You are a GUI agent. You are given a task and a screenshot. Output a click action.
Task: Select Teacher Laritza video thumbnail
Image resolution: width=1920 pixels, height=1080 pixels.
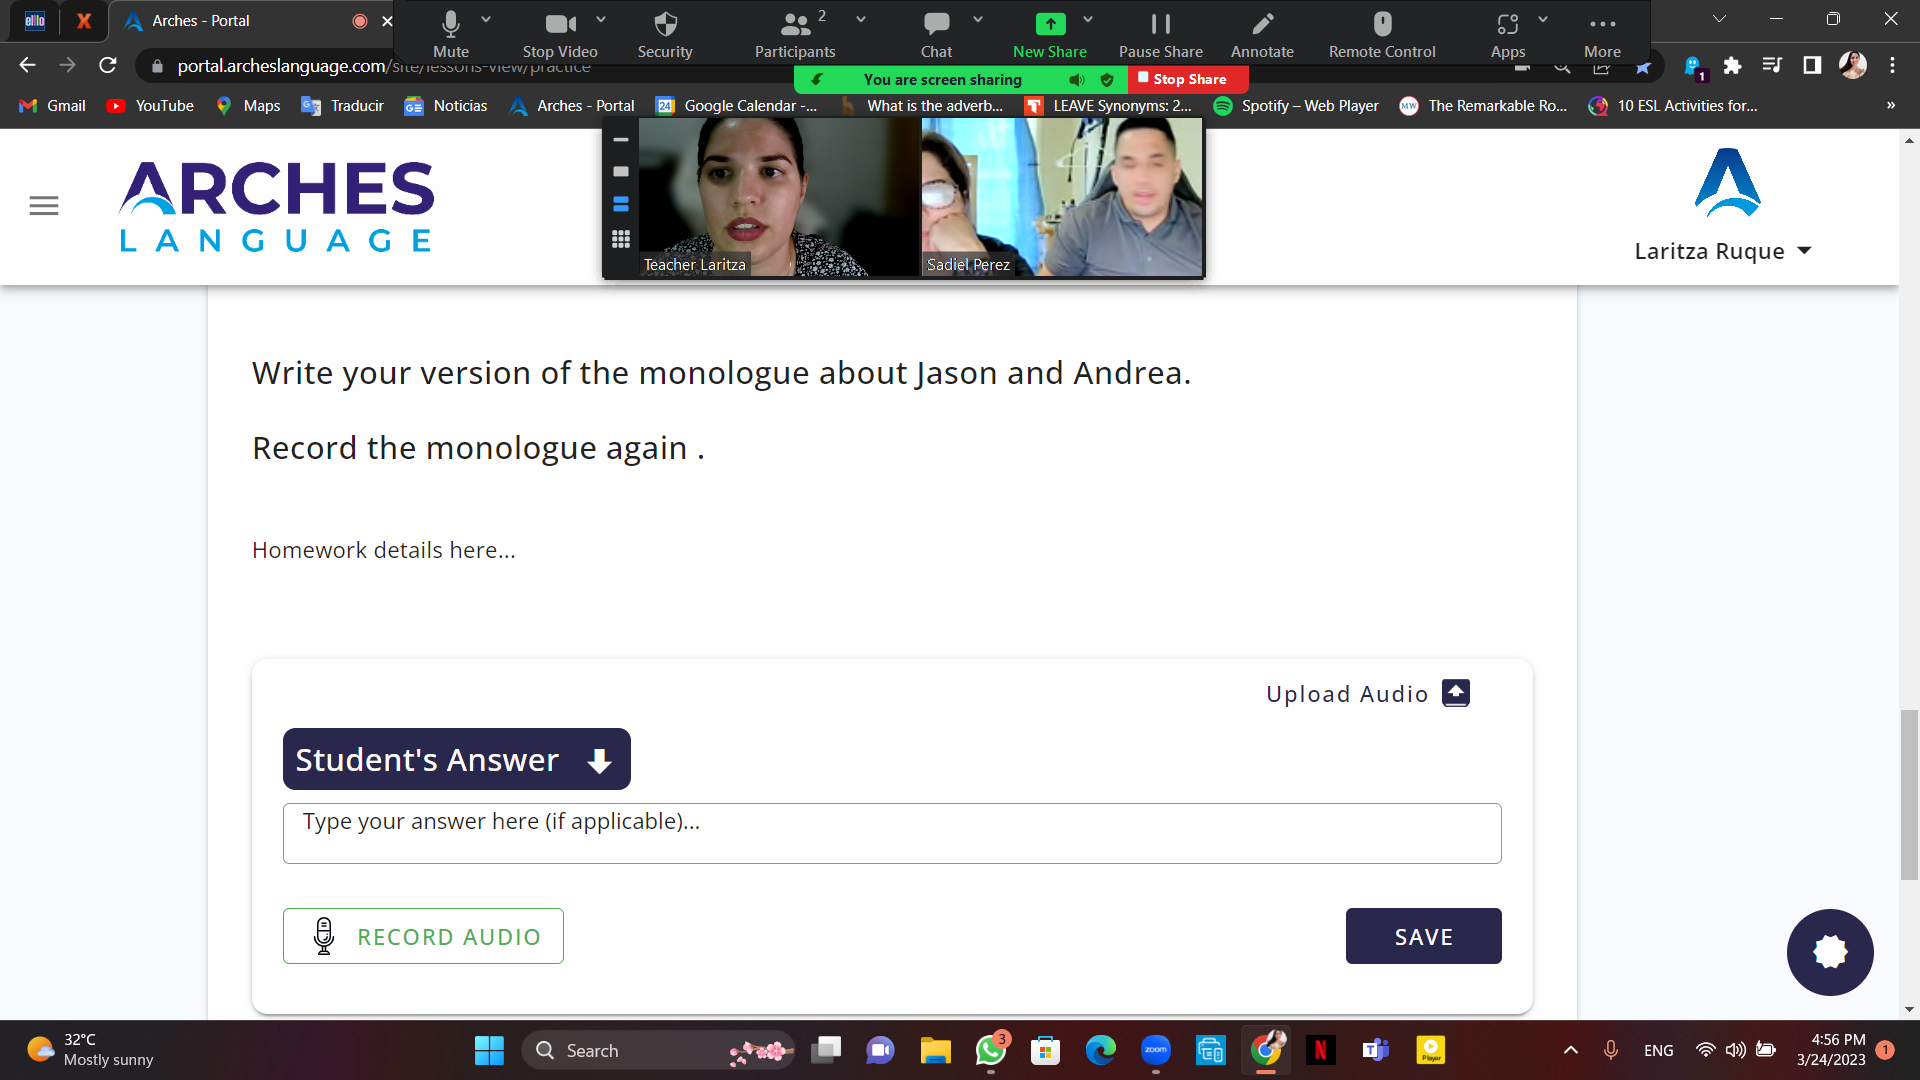pos(779,197)
